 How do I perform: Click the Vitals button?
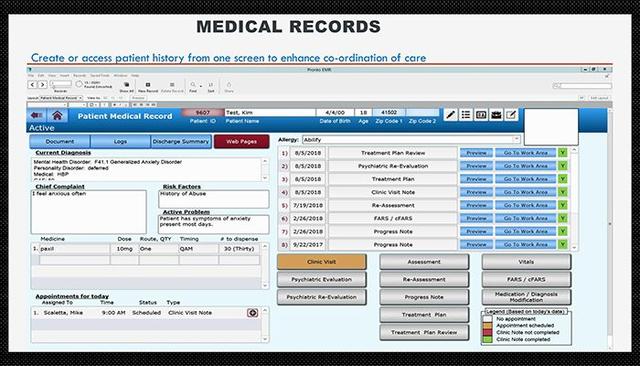[x=526, y=262]
